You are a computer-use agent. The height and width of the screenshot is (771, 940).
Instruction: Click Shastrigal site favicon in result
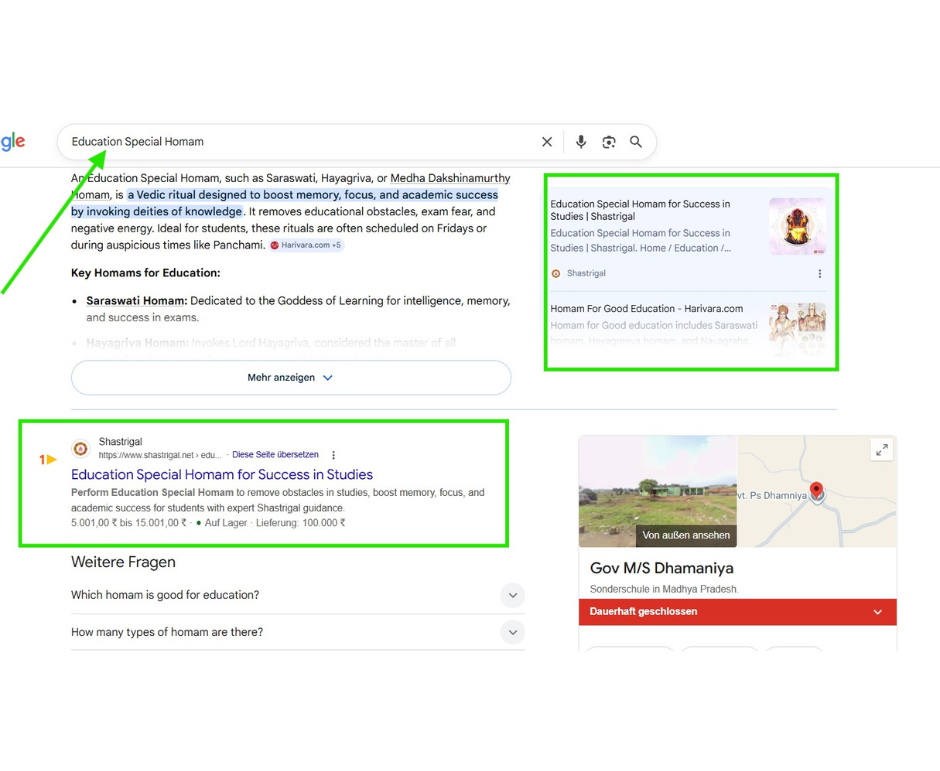(x=81, y=448)
